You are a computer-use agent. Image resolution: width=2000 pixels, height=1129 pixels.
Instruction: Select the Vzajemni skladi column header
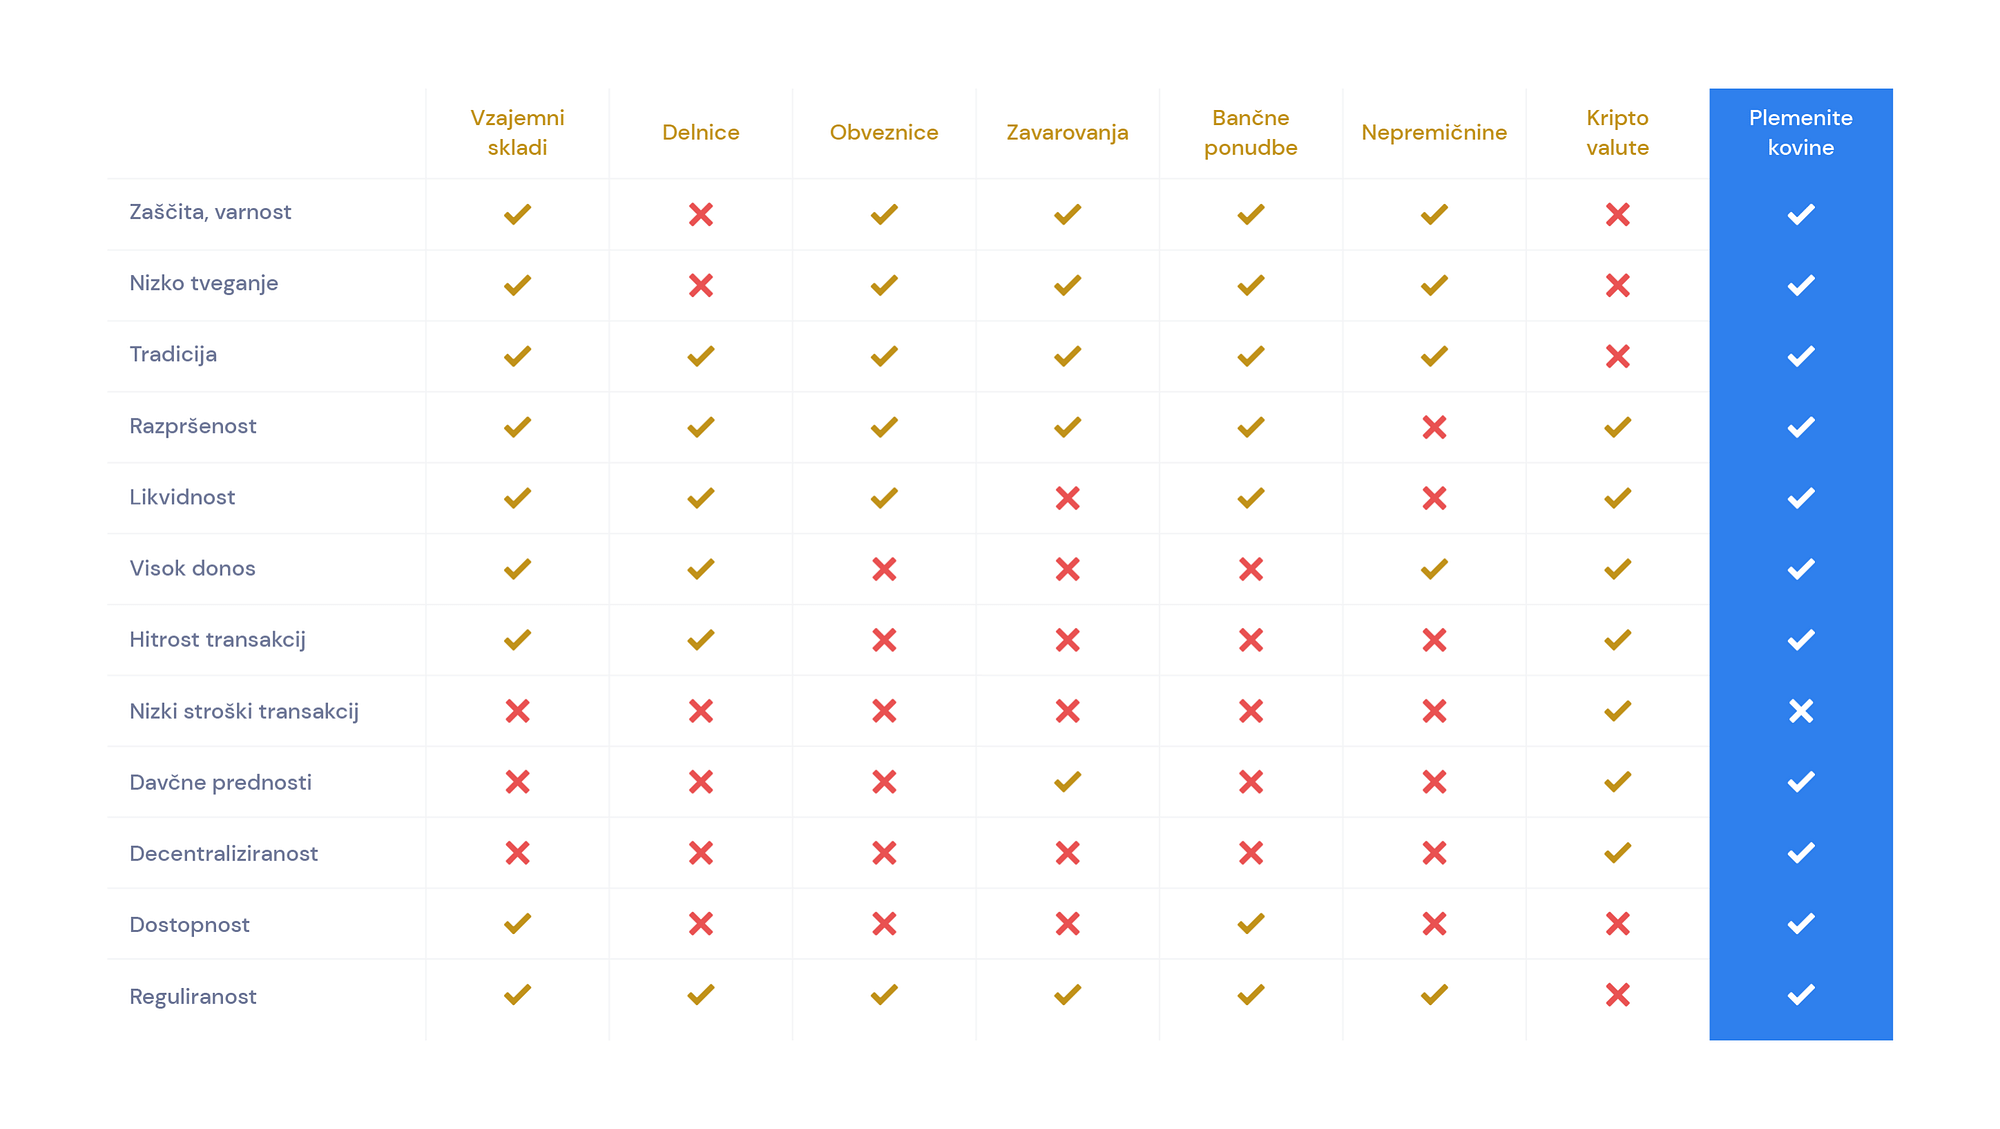[x=517, y=133]
